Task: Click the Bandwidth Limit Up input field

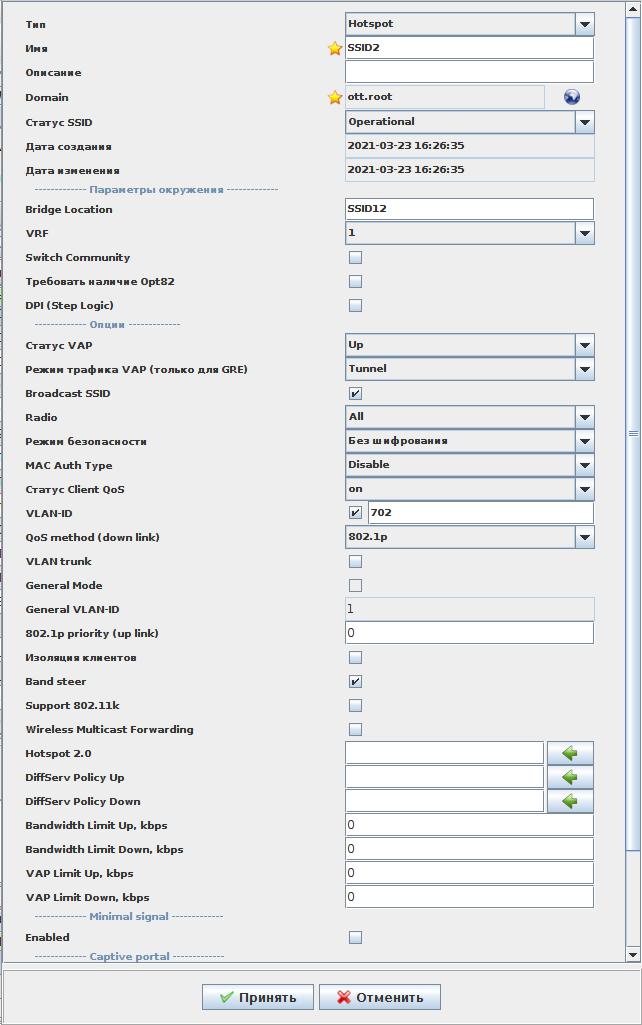Action: pos(469,825)
